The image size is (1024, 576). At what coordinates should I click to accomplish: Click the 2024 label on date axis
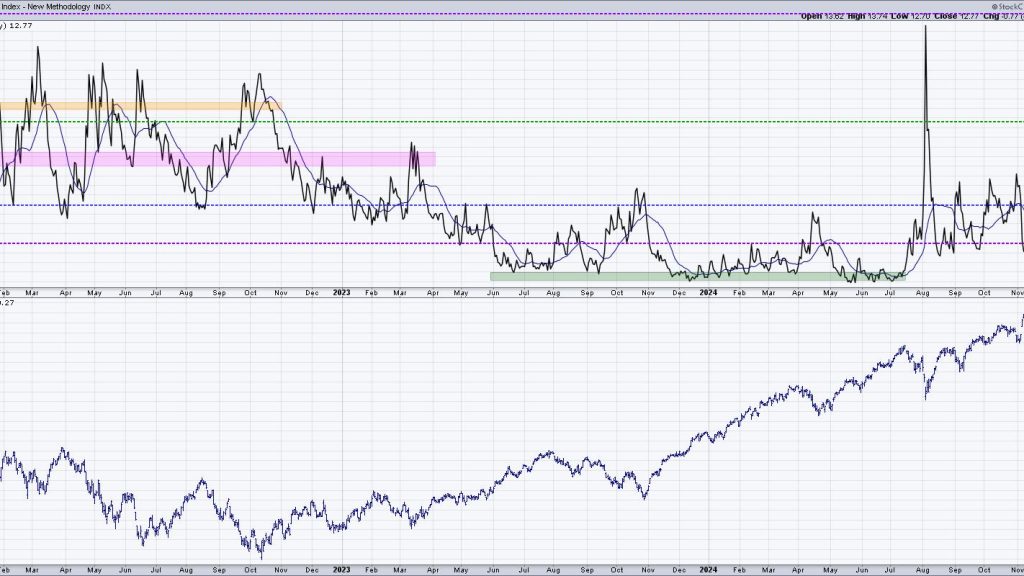pyautogui.click(x=708, y=293)
